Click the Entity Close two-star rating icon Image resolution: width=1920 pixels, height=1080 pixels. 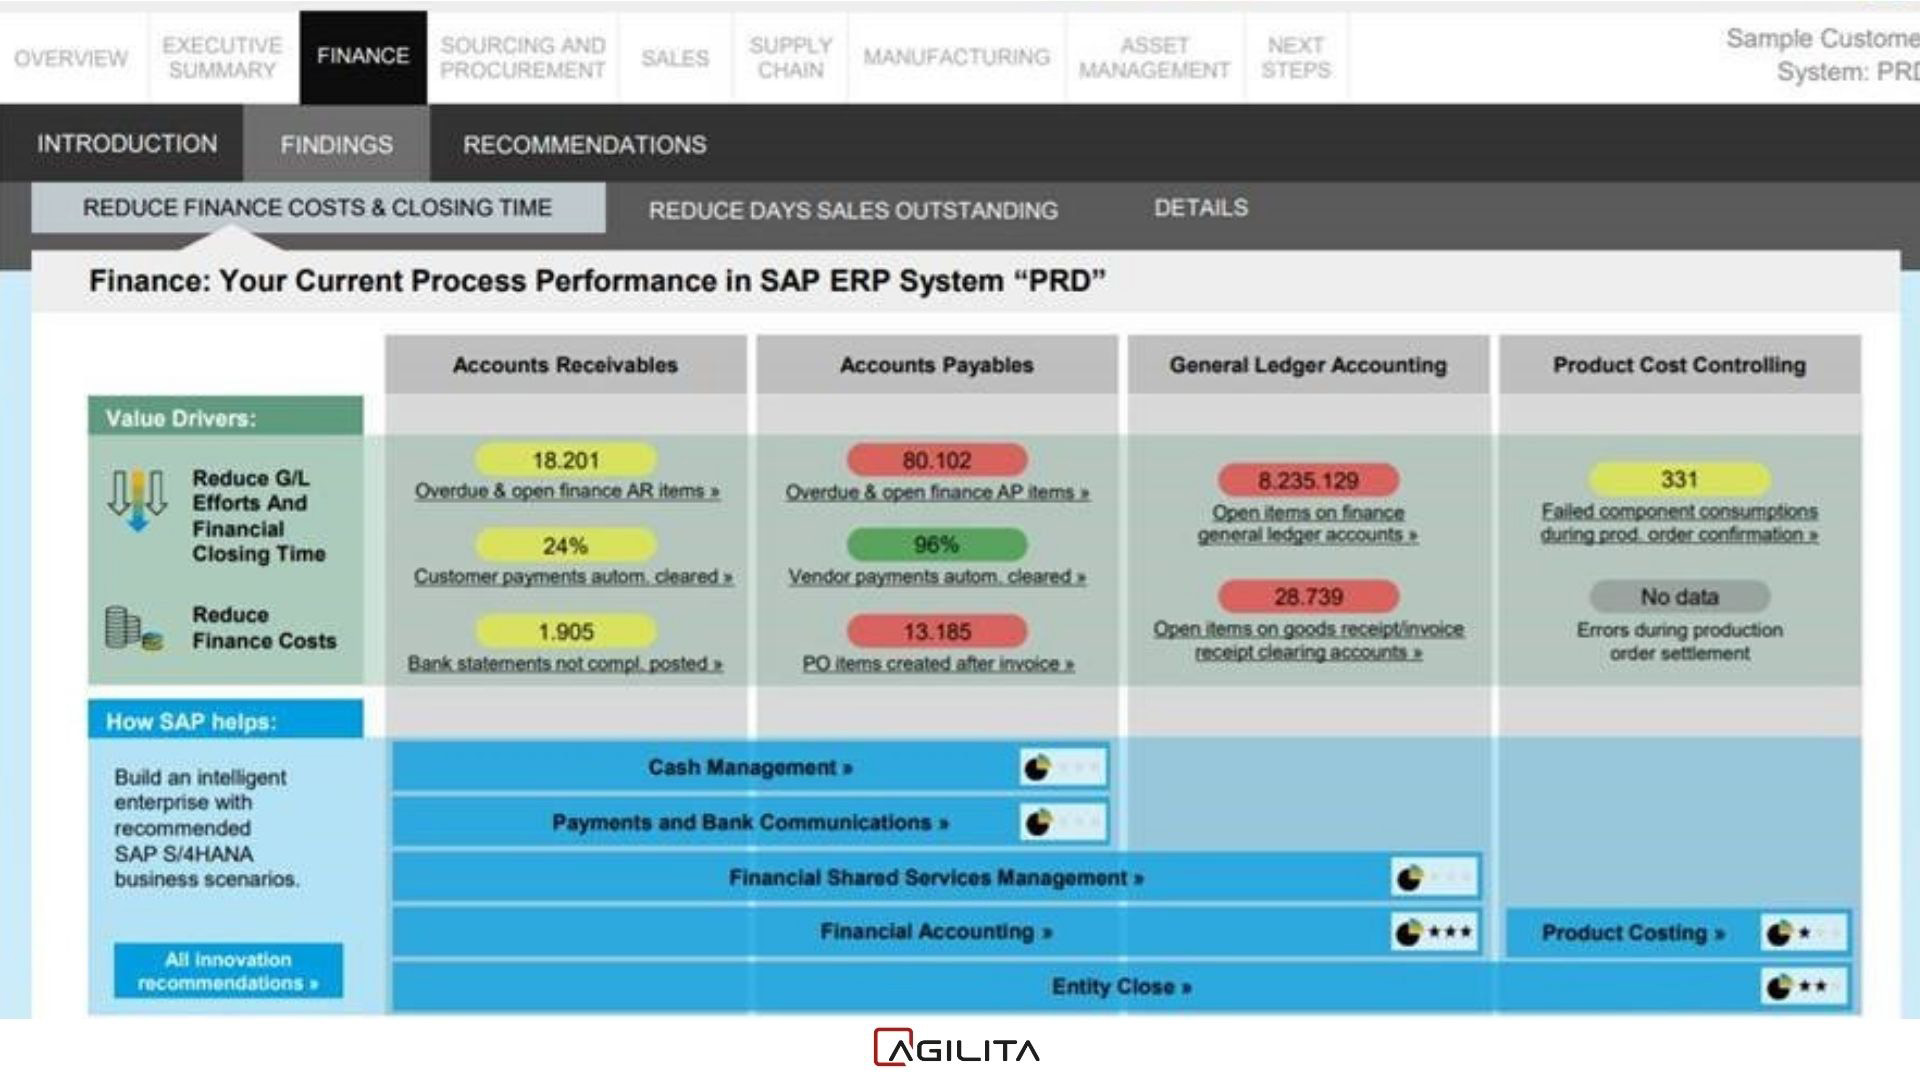coord(1804,987)
